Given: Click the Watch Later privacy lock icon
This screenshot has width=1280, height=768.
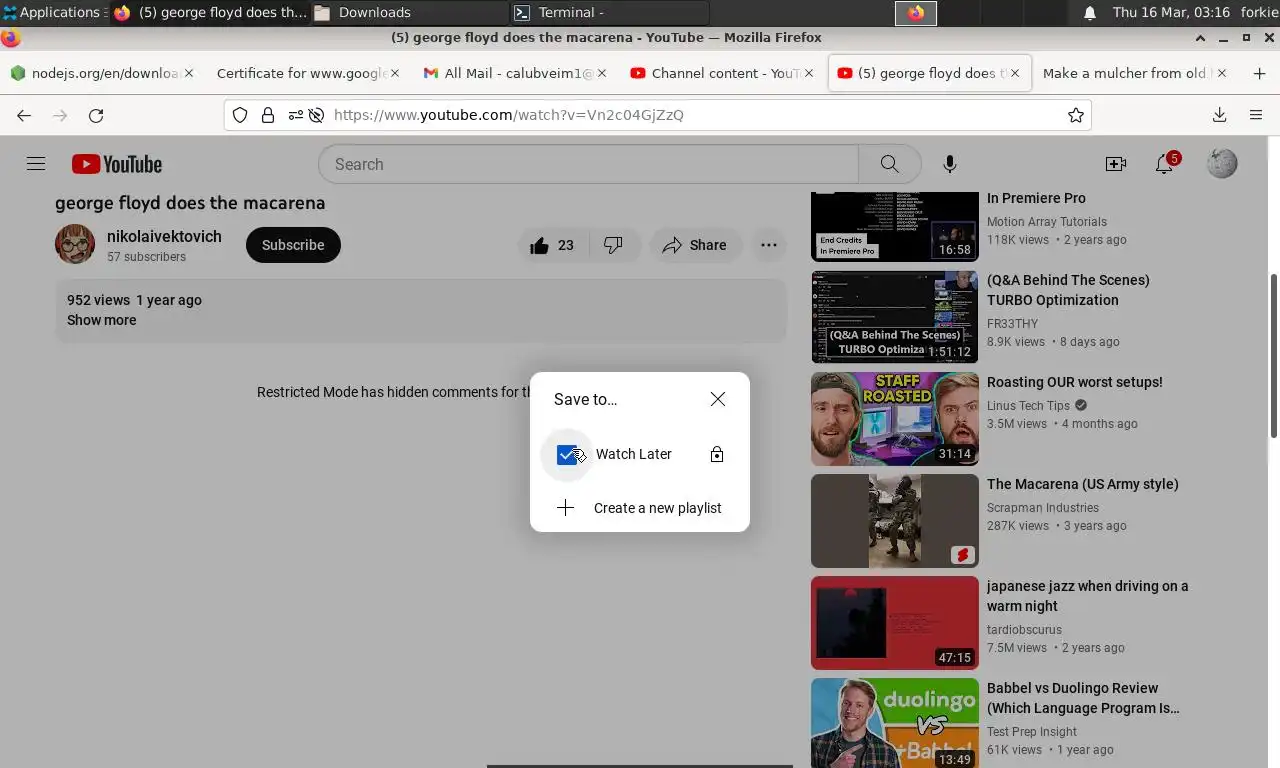Looking at the screenshot, I should [716, 454].
